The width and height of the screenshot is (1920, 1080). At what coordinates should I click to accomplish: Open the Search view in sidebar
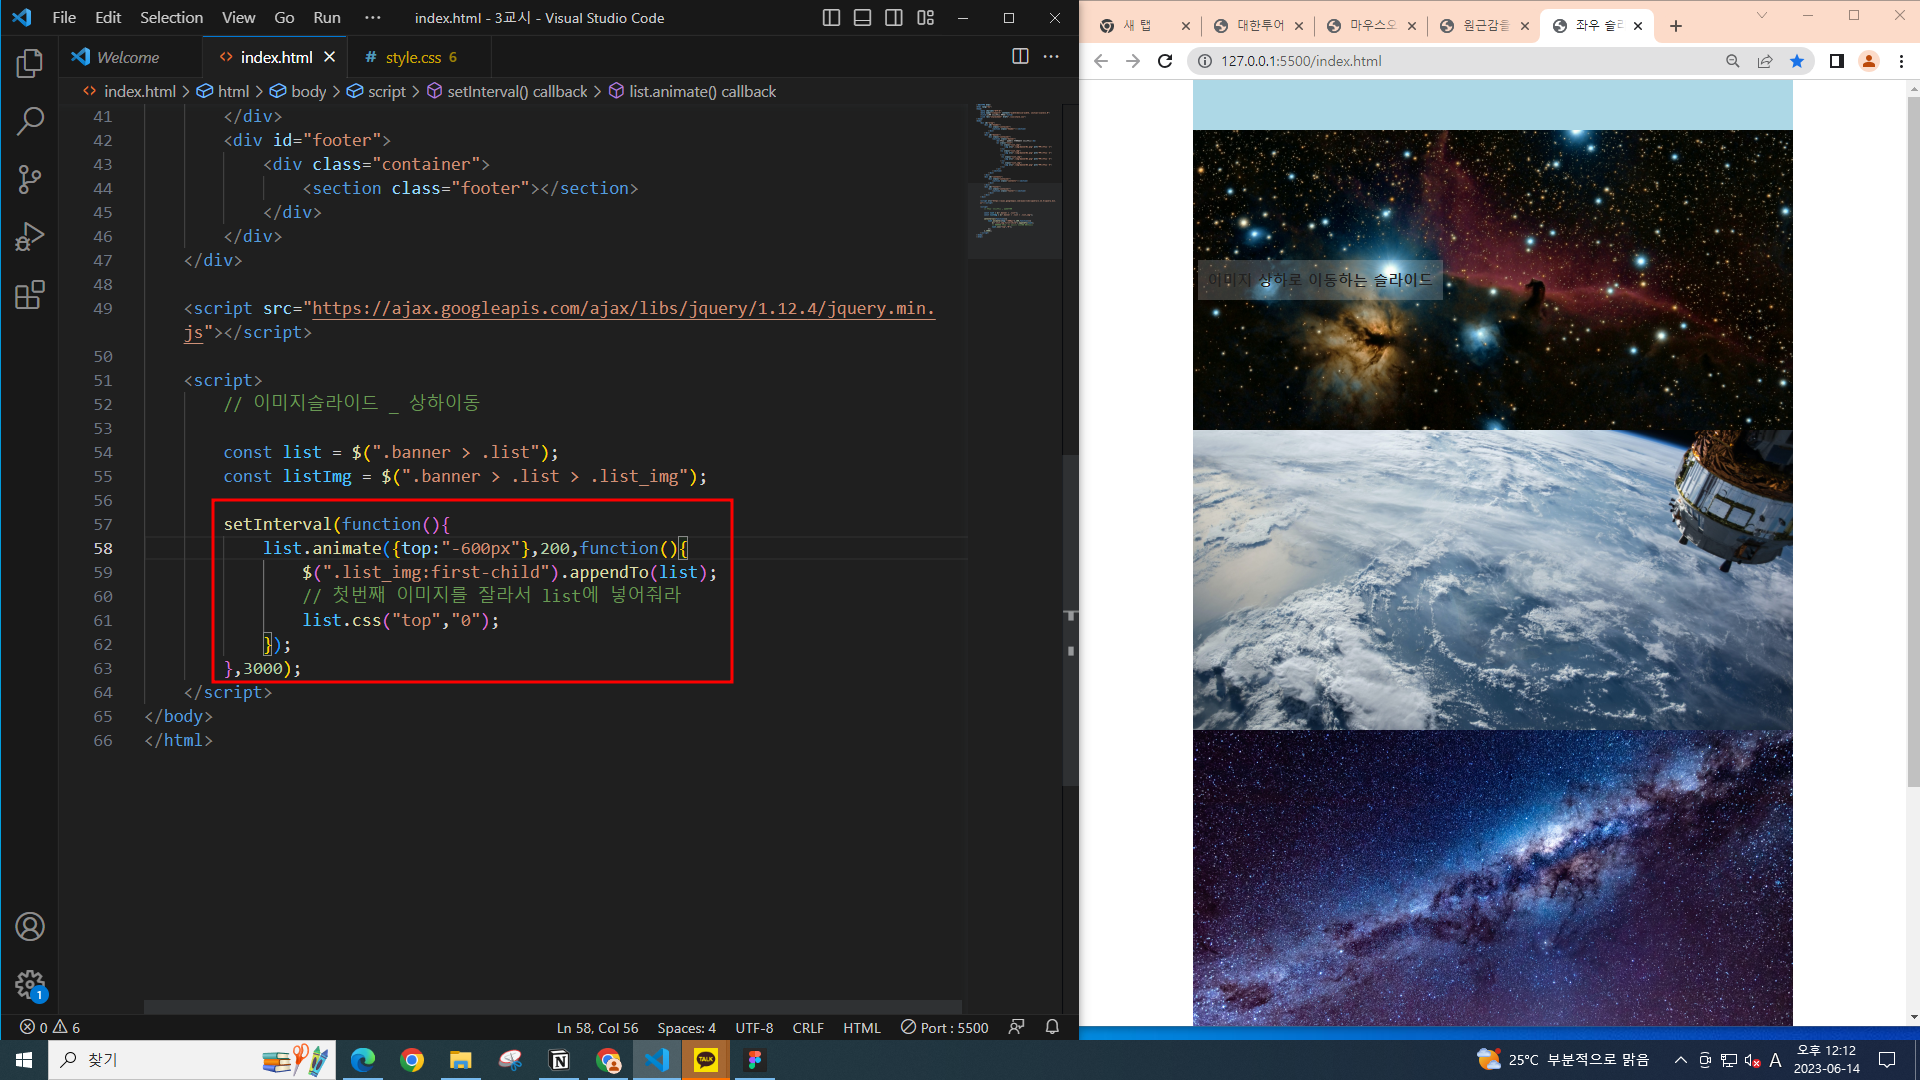click(x=30, y=122)
